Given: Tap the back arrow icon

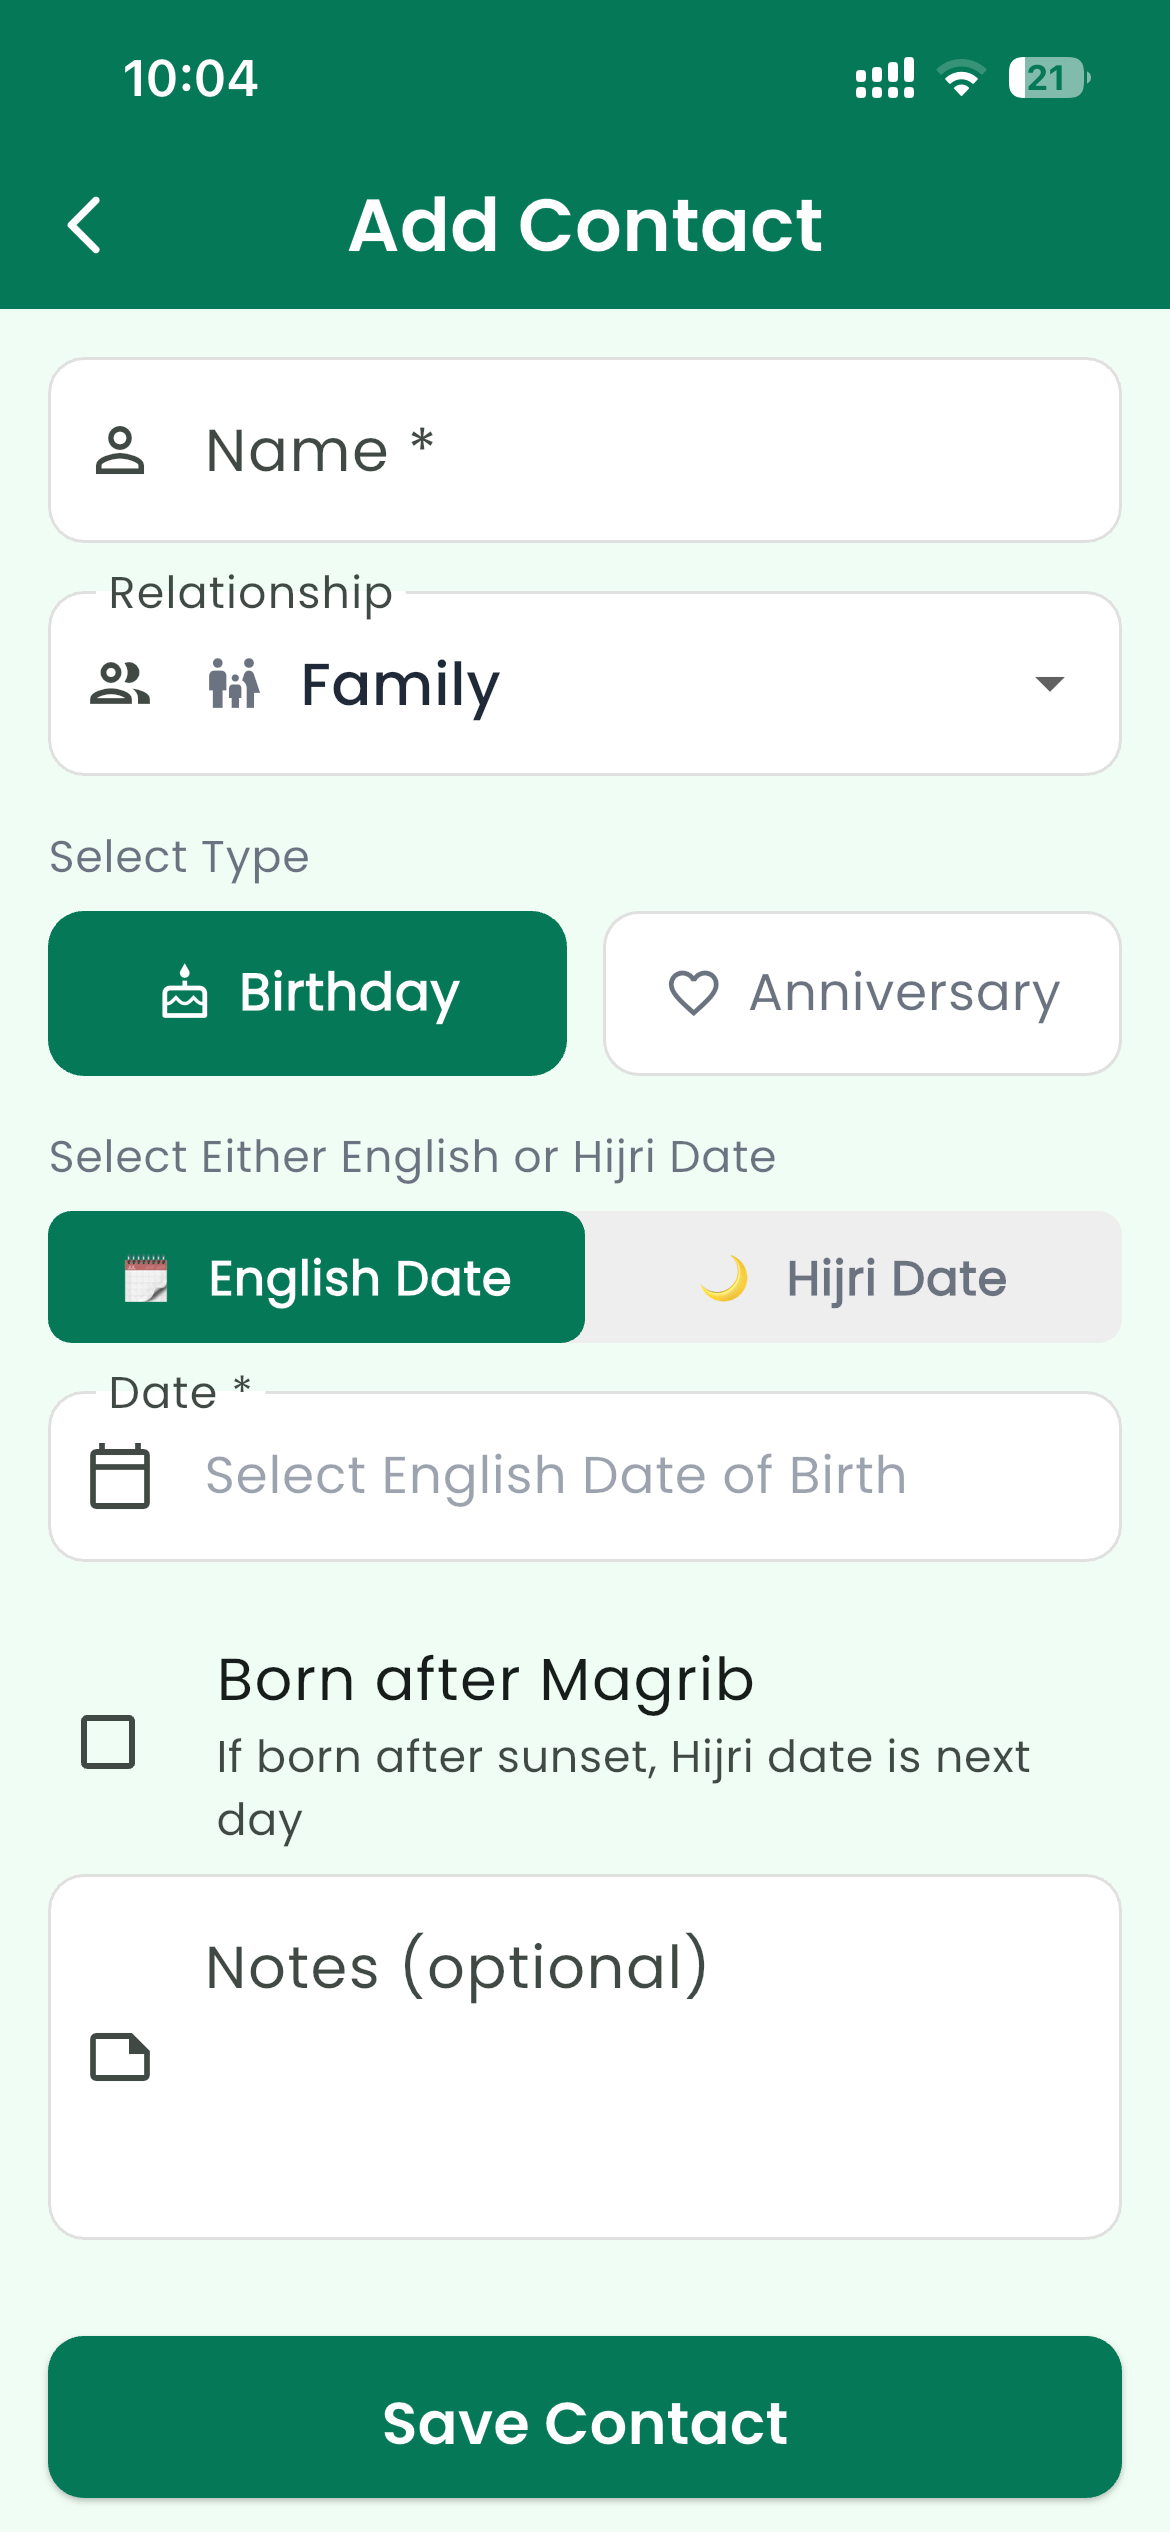Looking at the screenshot, I should pos(85,225).
